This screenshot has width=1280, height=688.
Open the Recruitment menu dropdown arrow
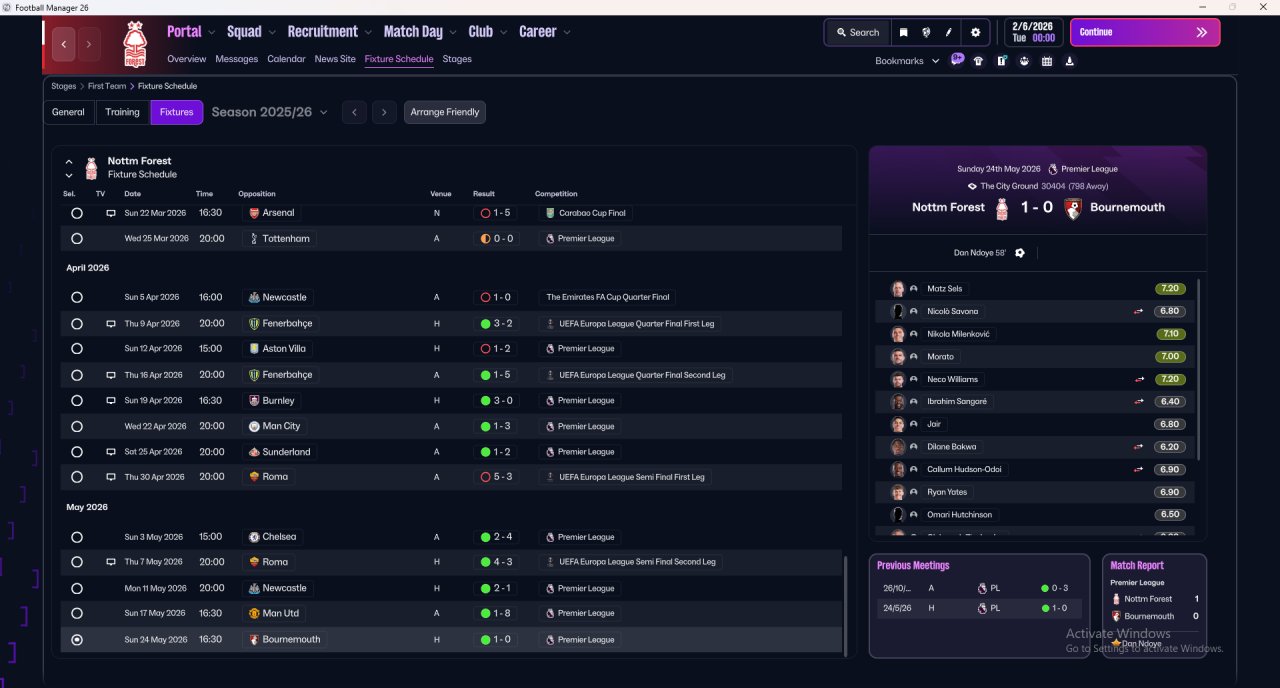[369, 33]
